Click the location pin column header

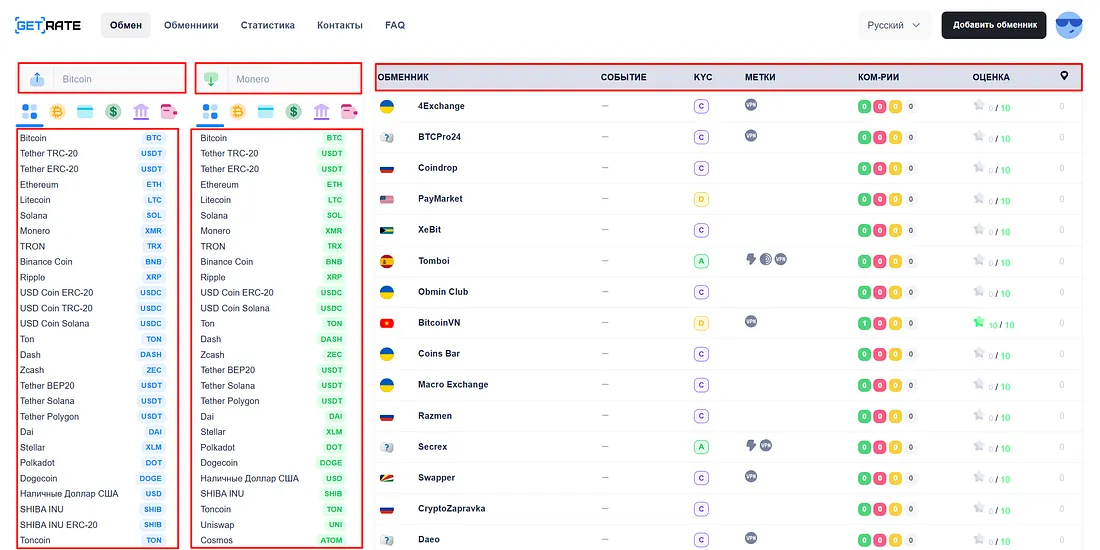tap(1064, 76)
